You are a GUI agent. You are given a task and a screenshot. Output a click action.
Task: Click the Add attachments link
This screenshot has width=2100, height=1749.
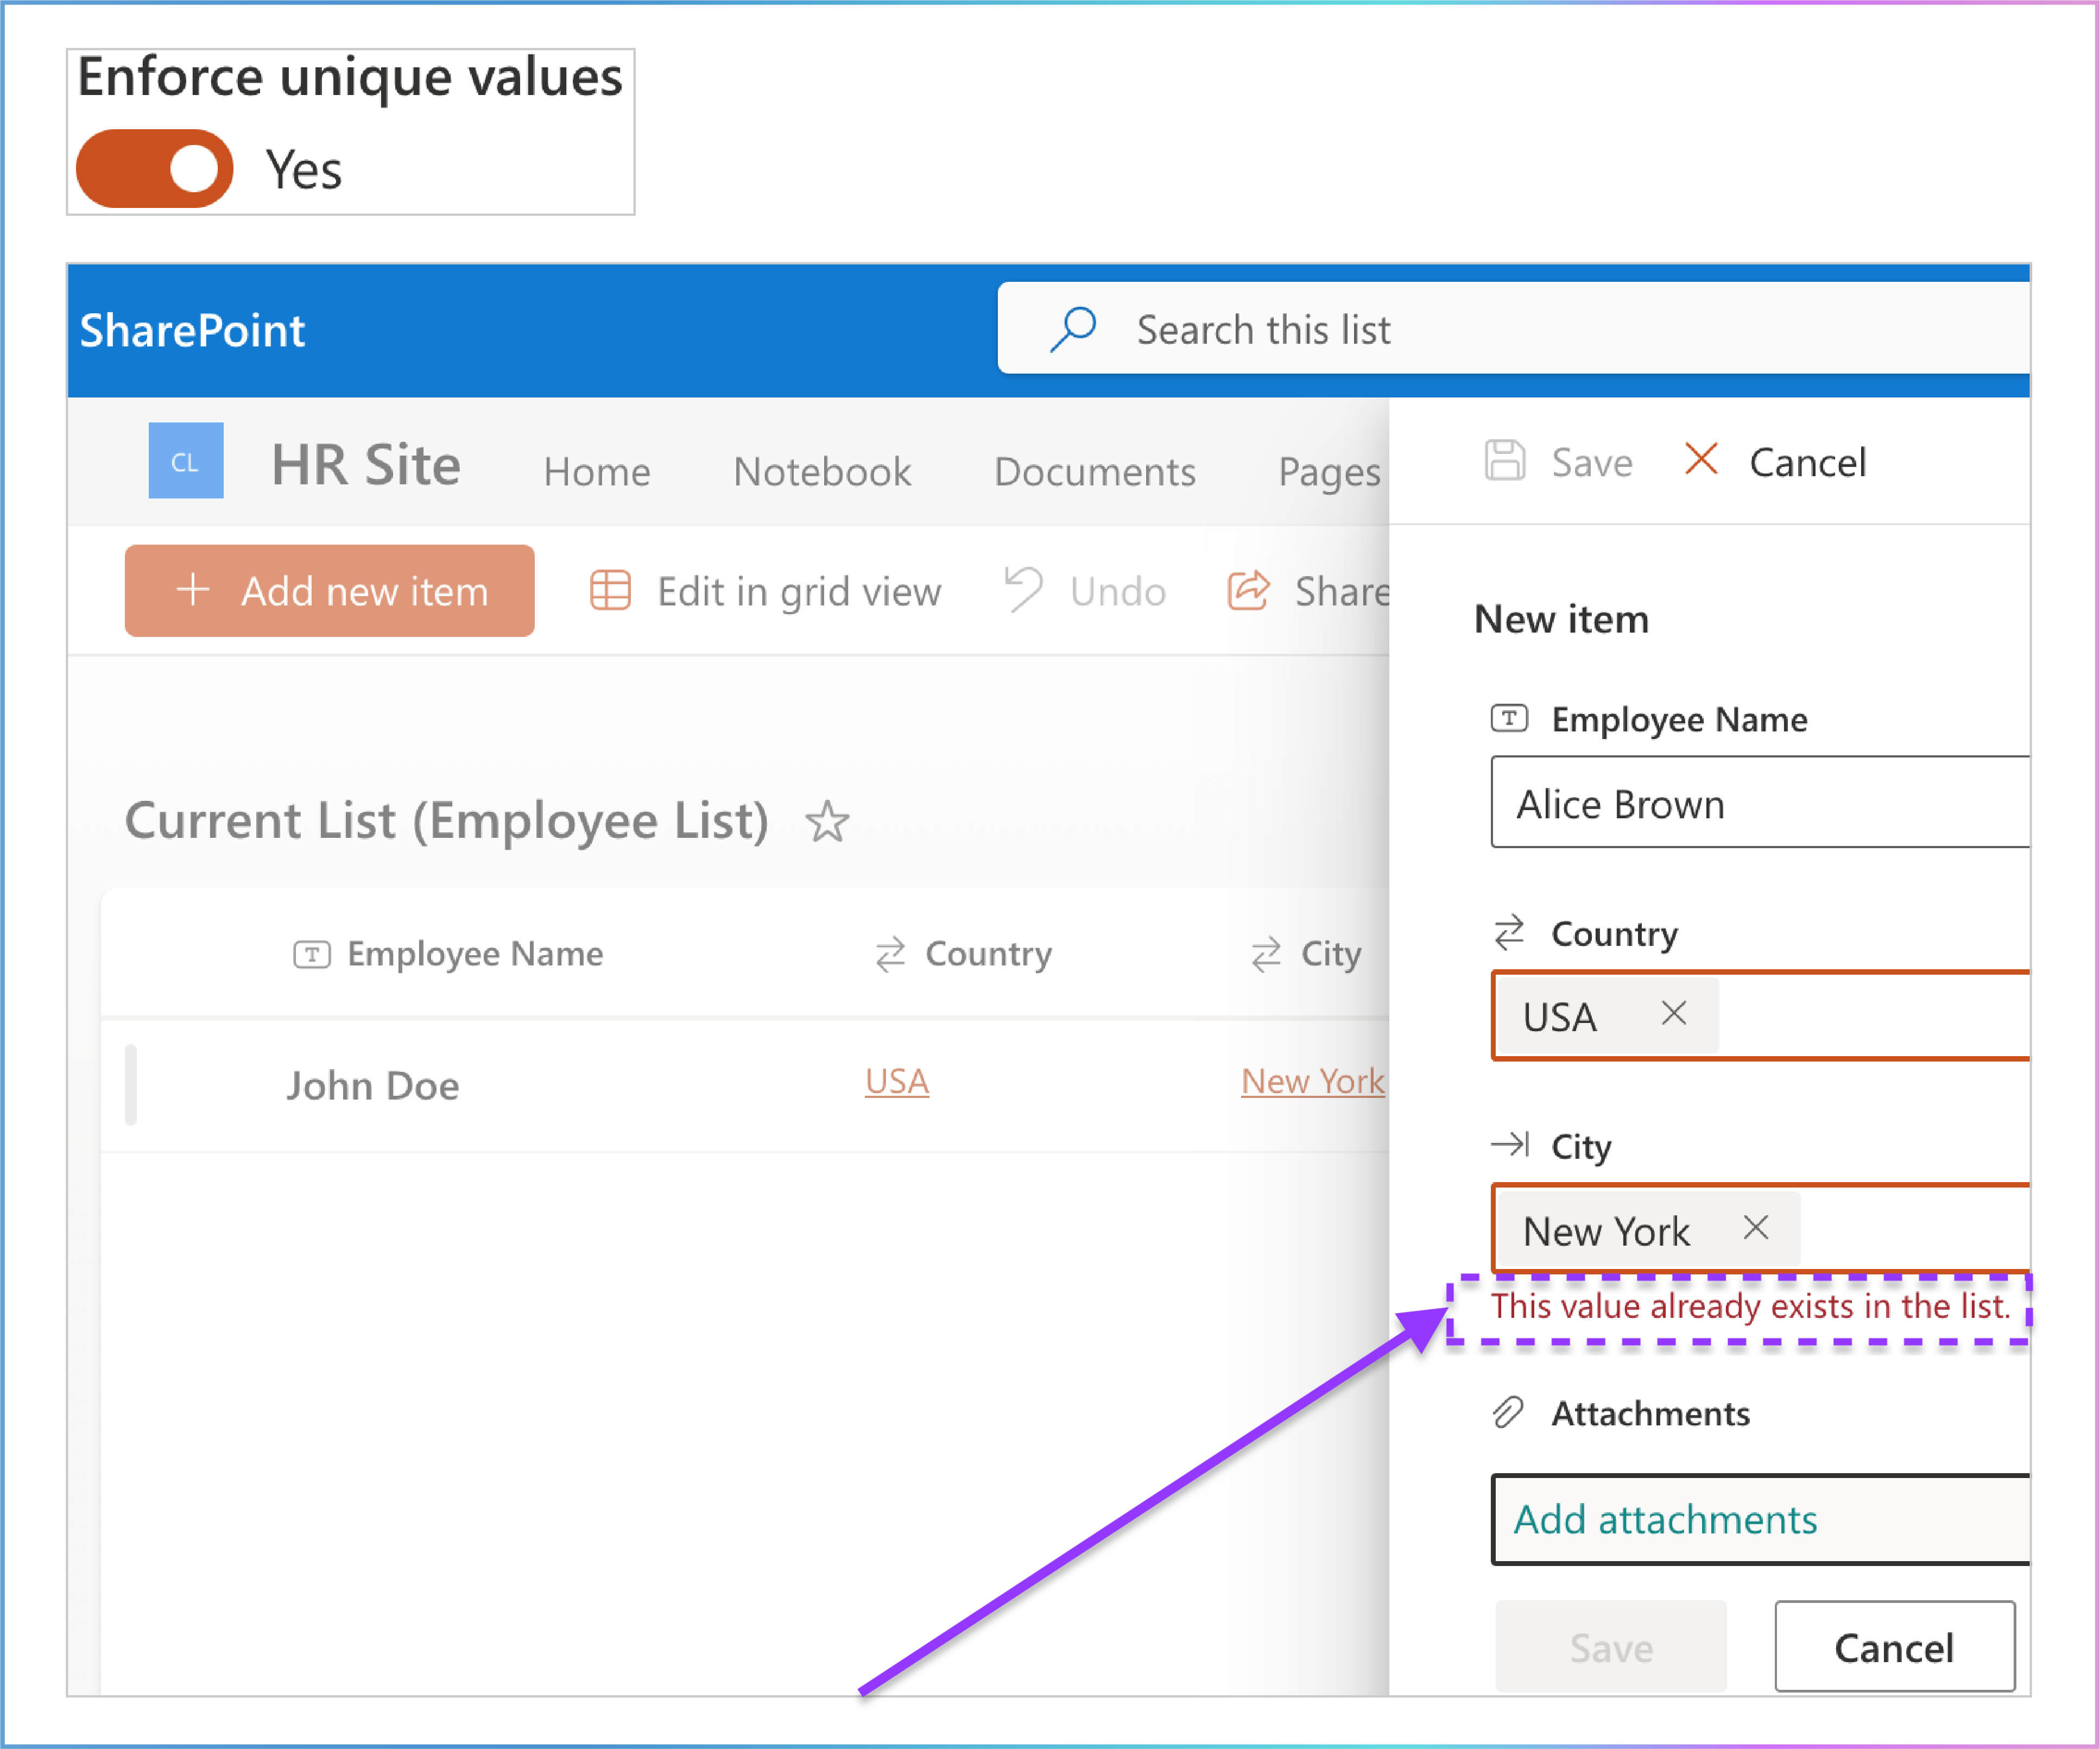pos(1665,1520)
